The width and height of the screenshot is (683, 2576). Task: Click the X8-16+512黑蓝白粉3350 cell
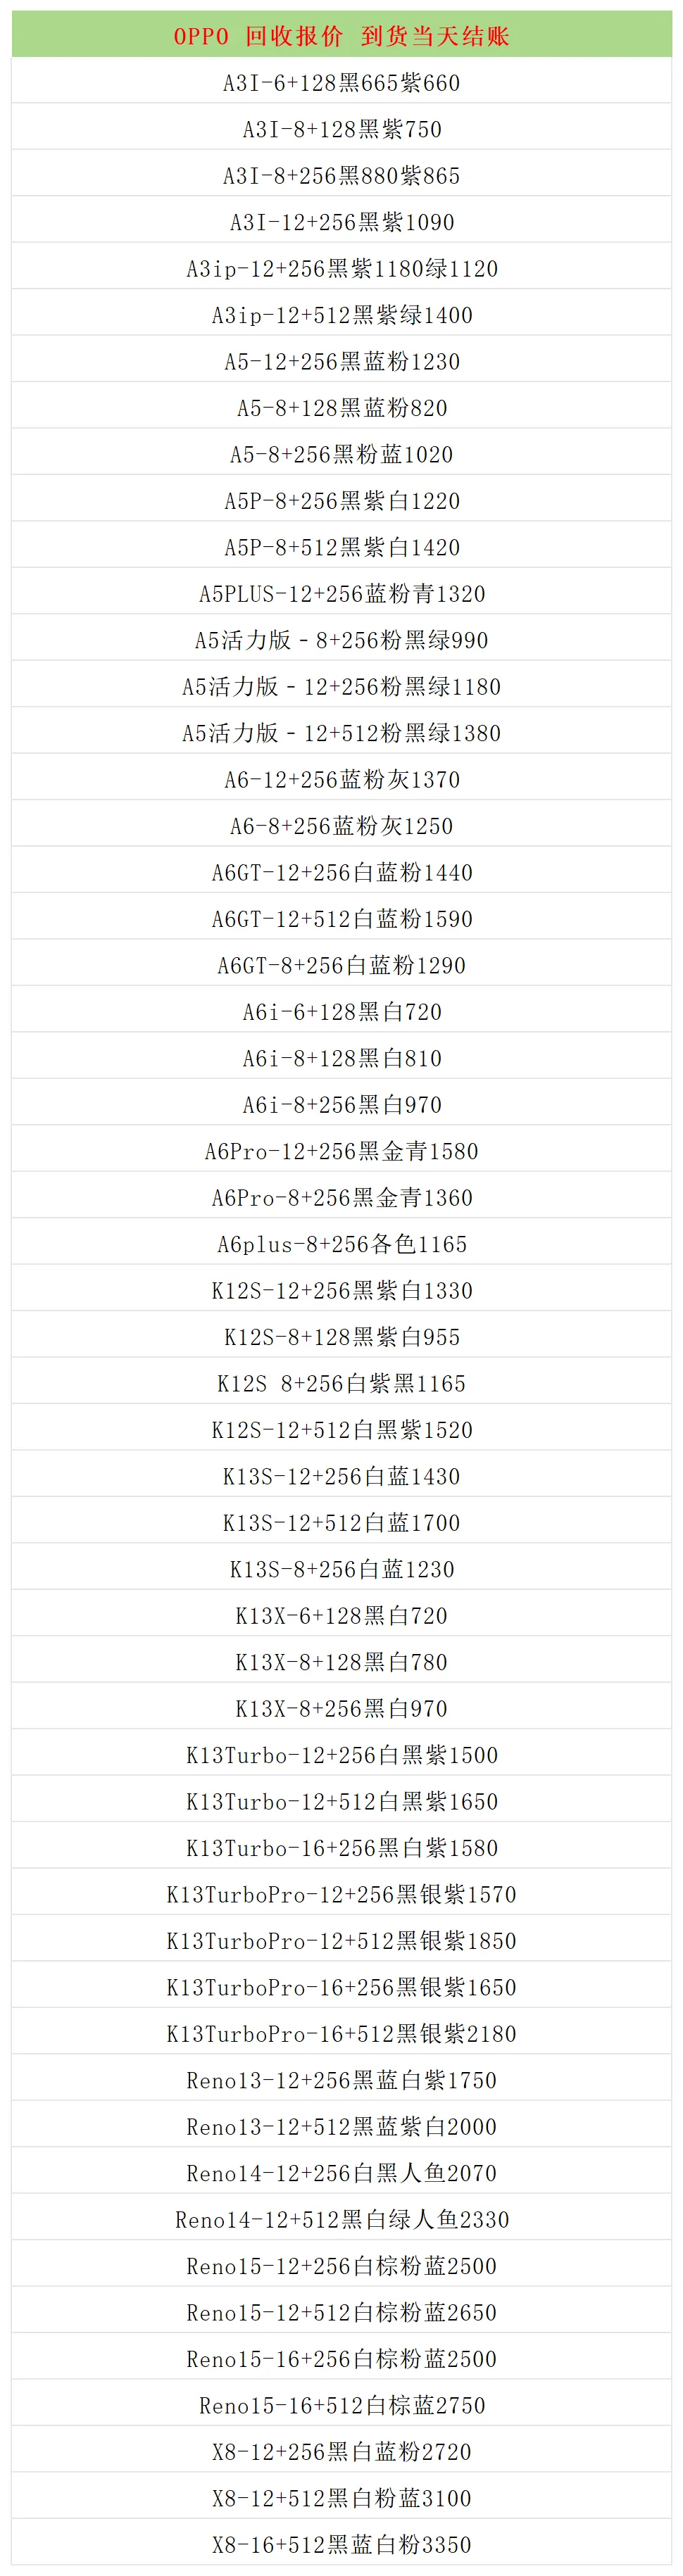pyautogui.click(x=341, y=2545)
